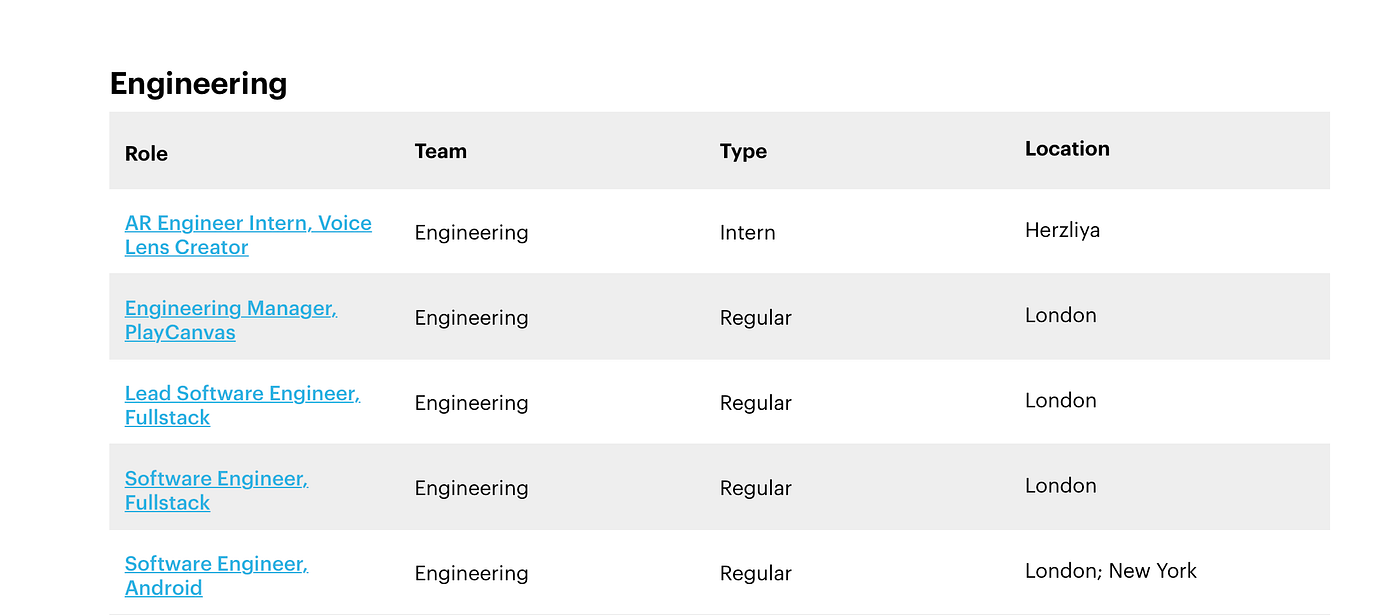Click the London location for Software Engineer, Fullstack
Image resolution: width=1400 pixels, height=615 pixels.
coord(1061,485)
